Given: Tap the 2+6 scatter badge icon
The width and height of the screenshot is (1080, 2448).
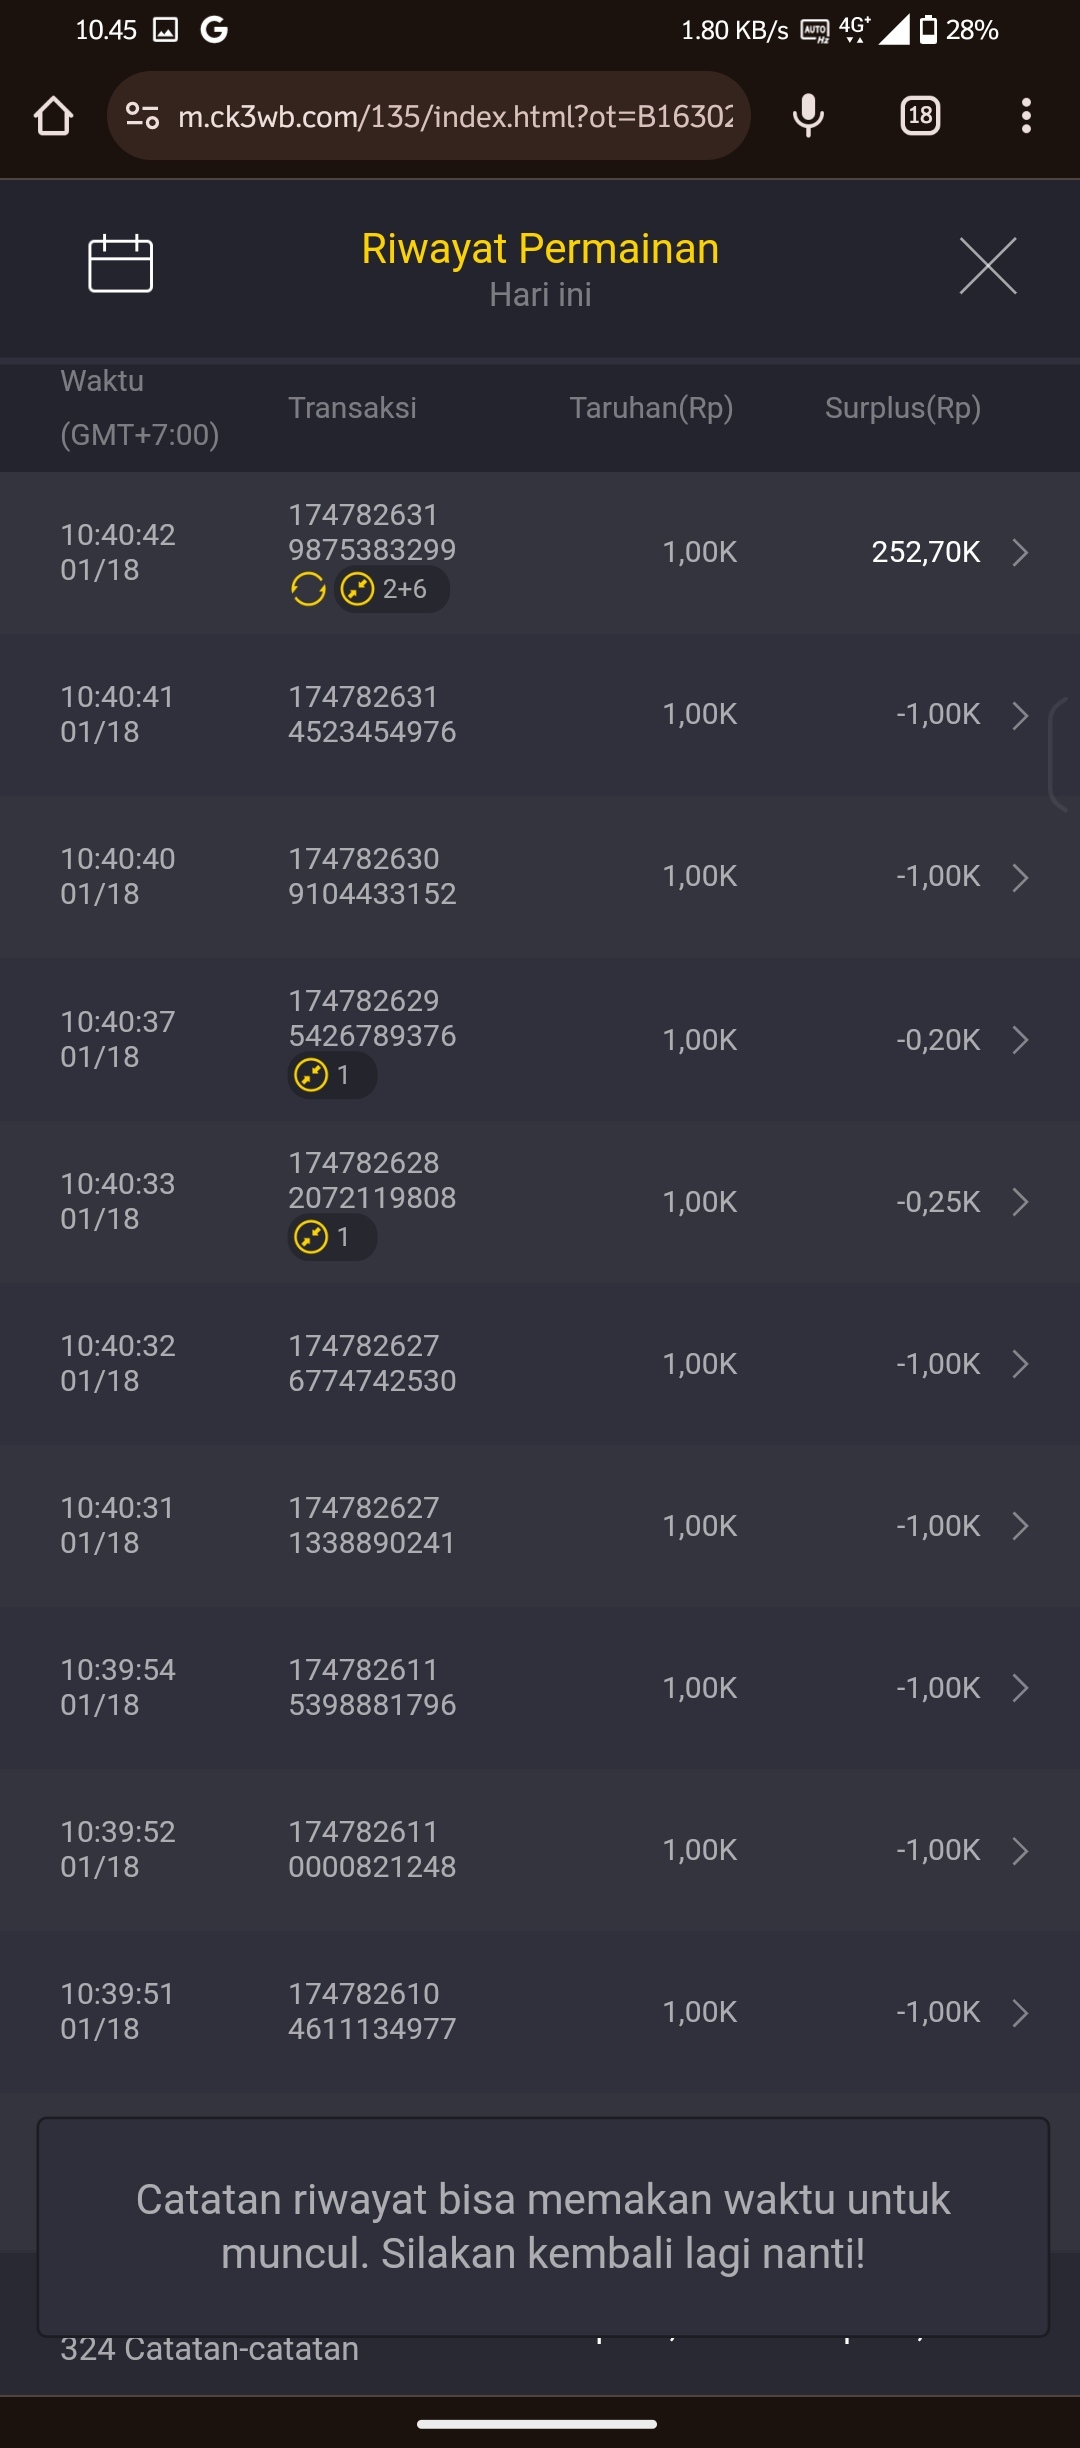Looking at the screenshot, I should click(358, 589).
